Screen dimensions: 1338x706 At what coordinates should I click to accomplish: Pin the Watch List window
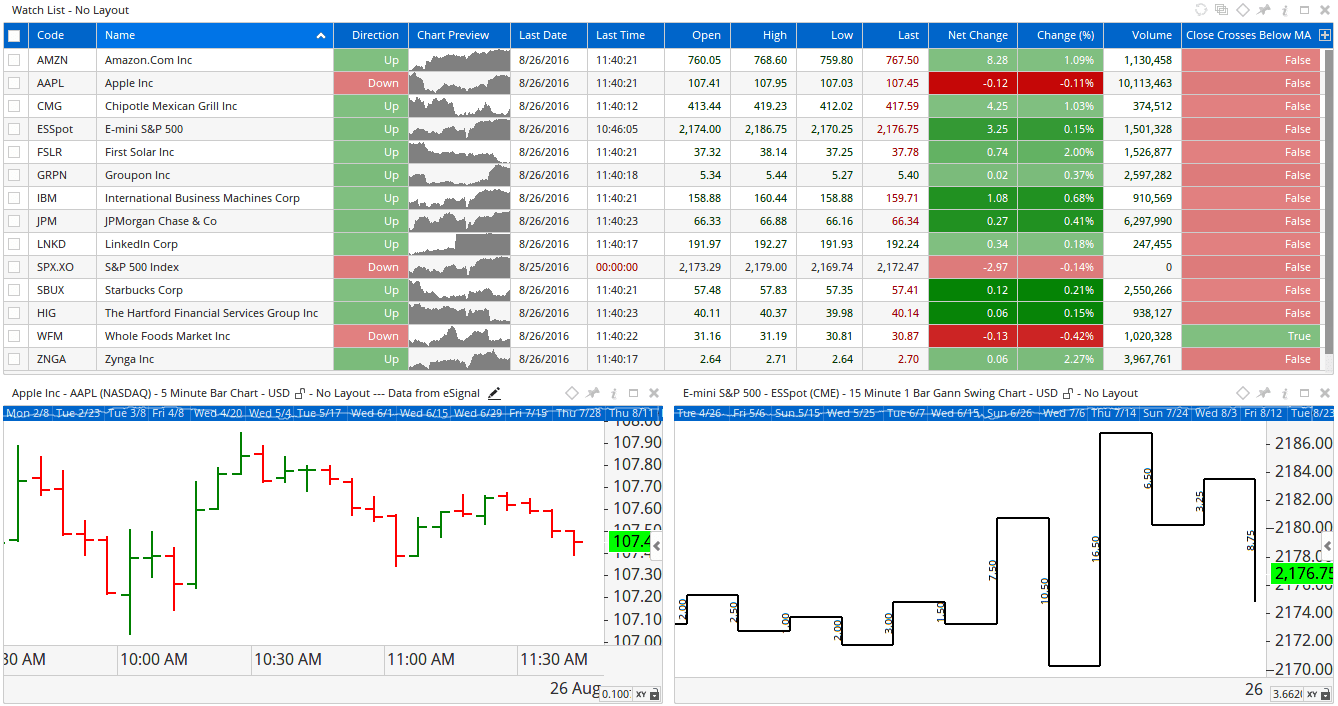tap(1264, 10)
